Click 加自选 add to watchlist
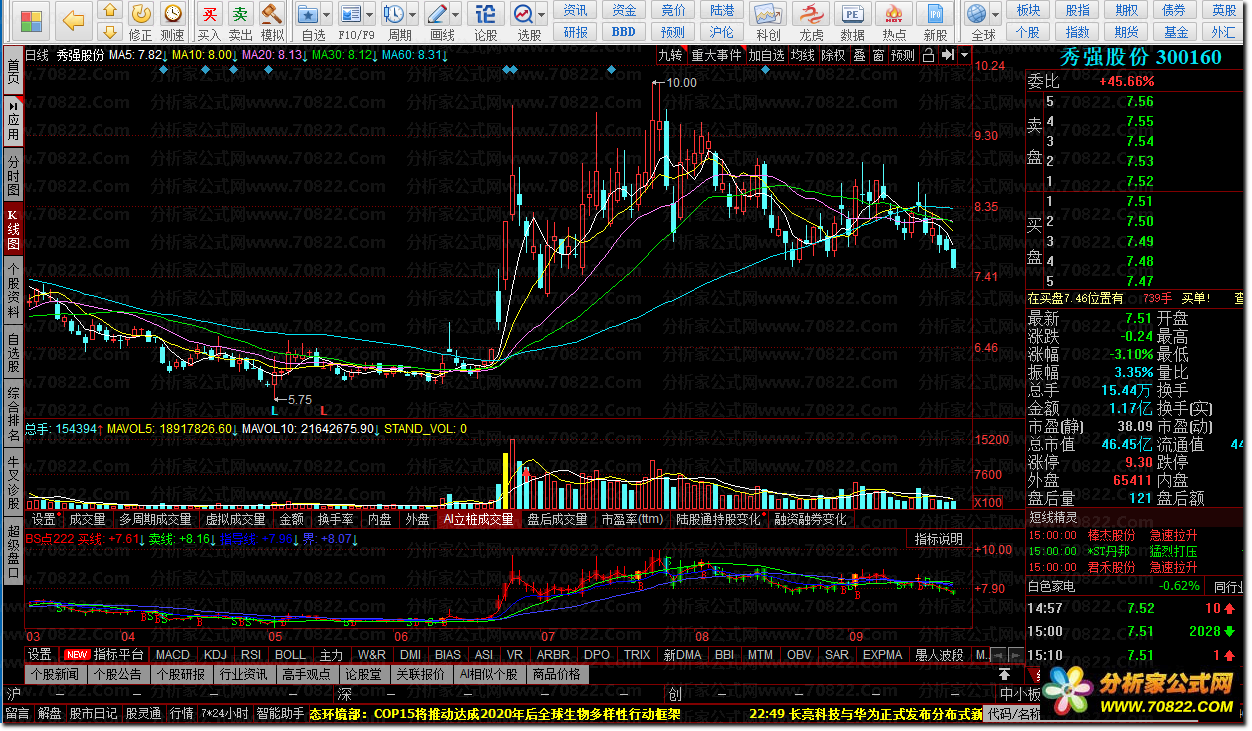Screen dimensions: 1252x731 click(766, 55)
